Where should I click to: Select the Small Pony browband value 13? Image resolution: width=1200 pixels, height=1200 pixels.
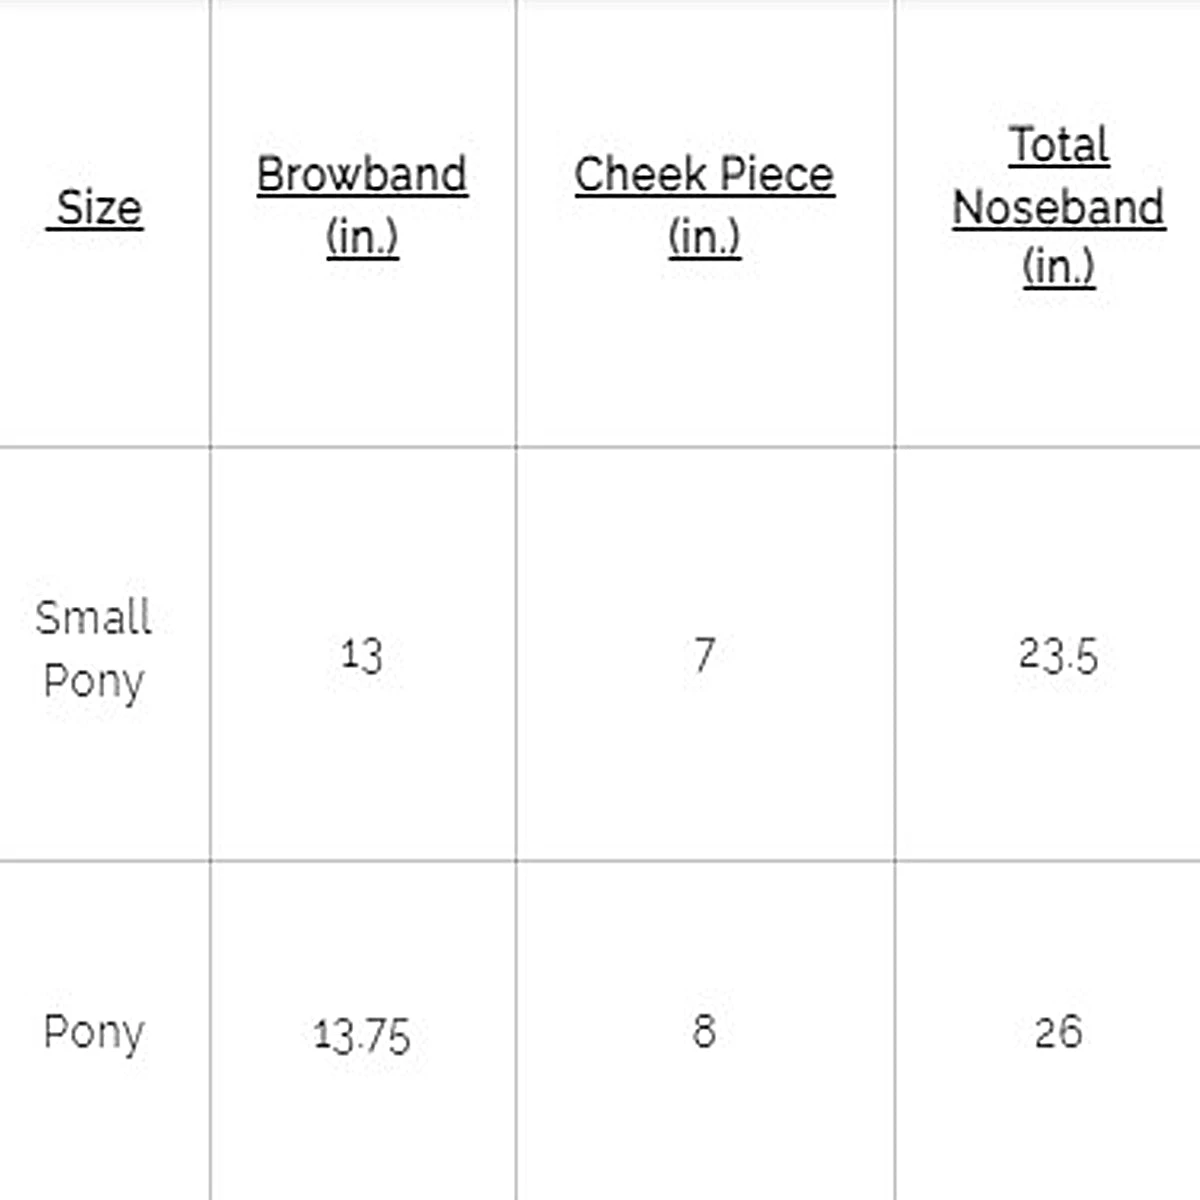tap(361, 655)
